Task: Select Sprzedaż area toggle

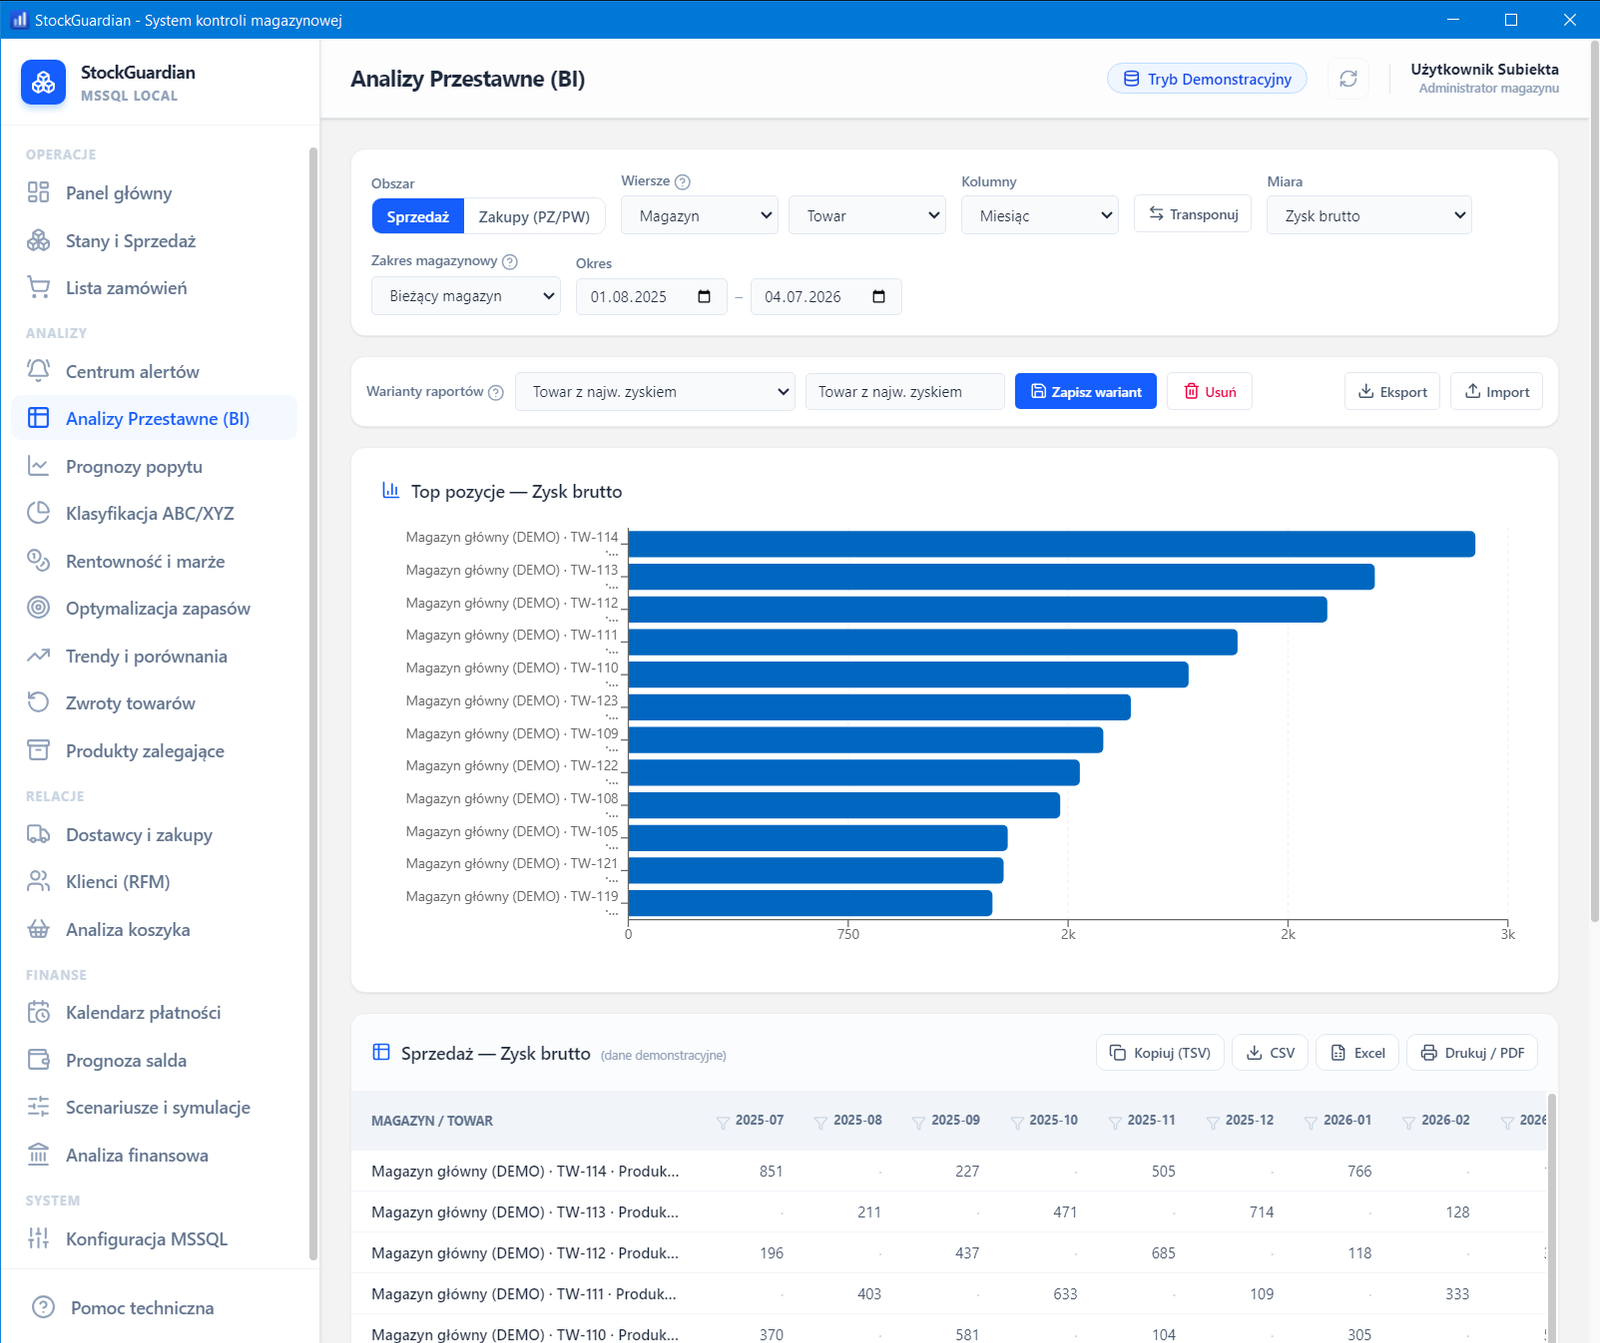Action: click(418, 216)
